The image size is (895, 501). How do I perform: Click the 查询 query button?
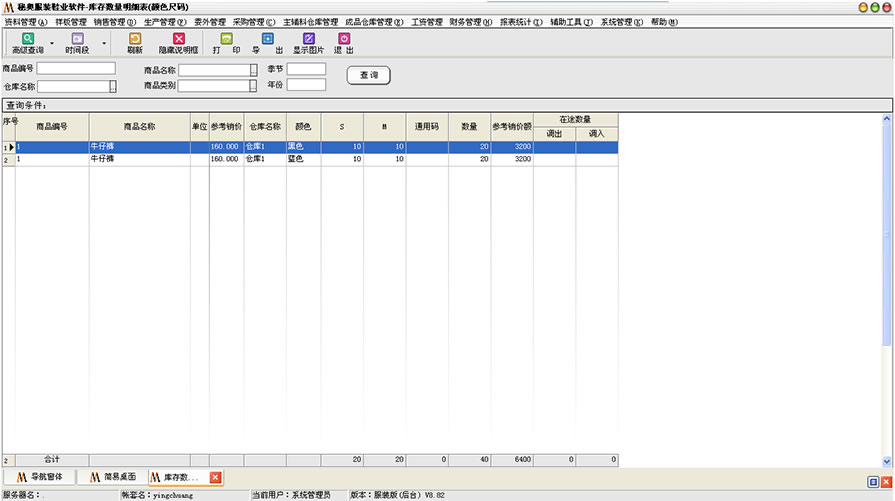[368, 75]
